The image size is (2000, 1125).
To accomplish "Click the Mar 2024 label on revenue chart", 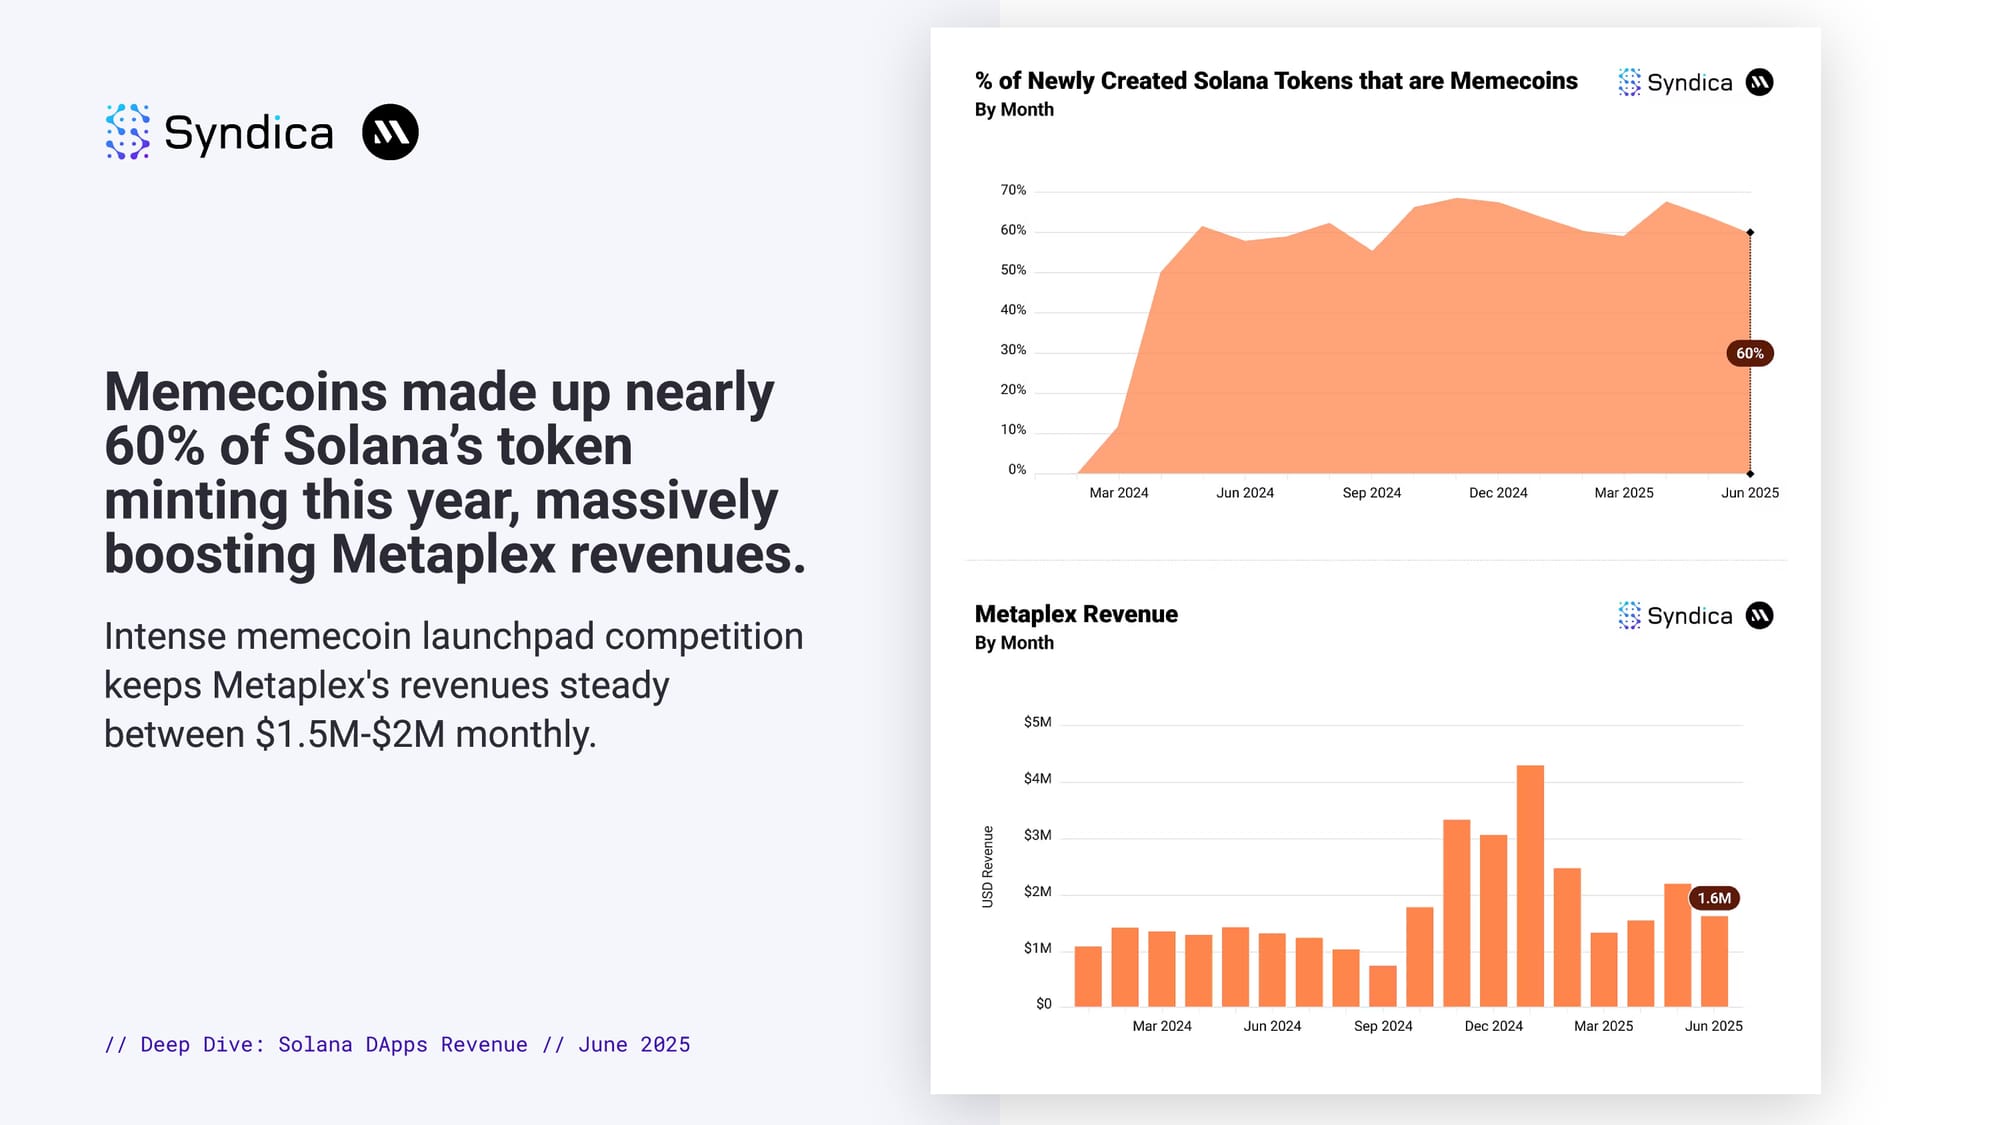I will (1161, 1026).
